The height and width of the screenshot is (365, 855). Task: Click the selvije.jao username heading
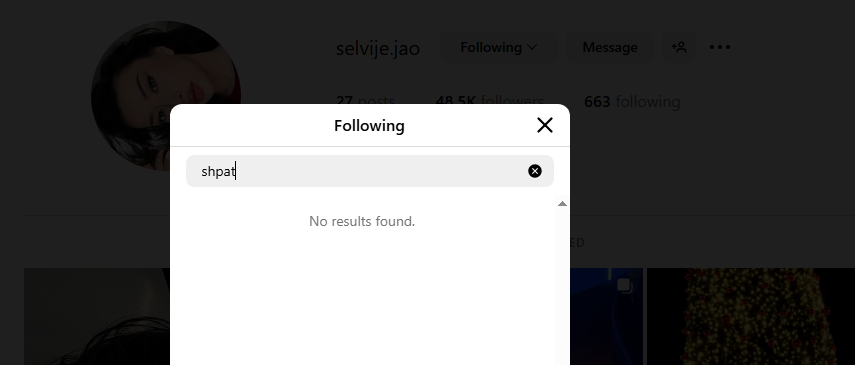(378, 48)
